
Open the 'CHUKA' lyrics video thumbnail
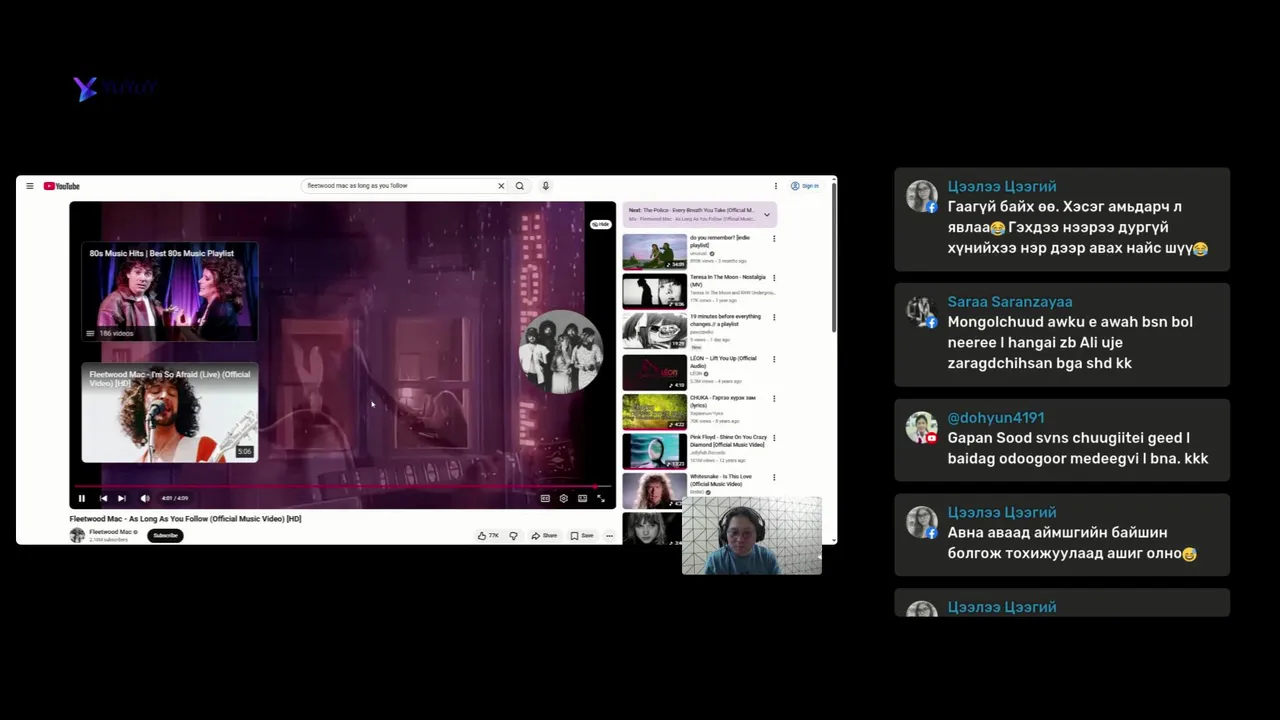[x=655, y=412]
